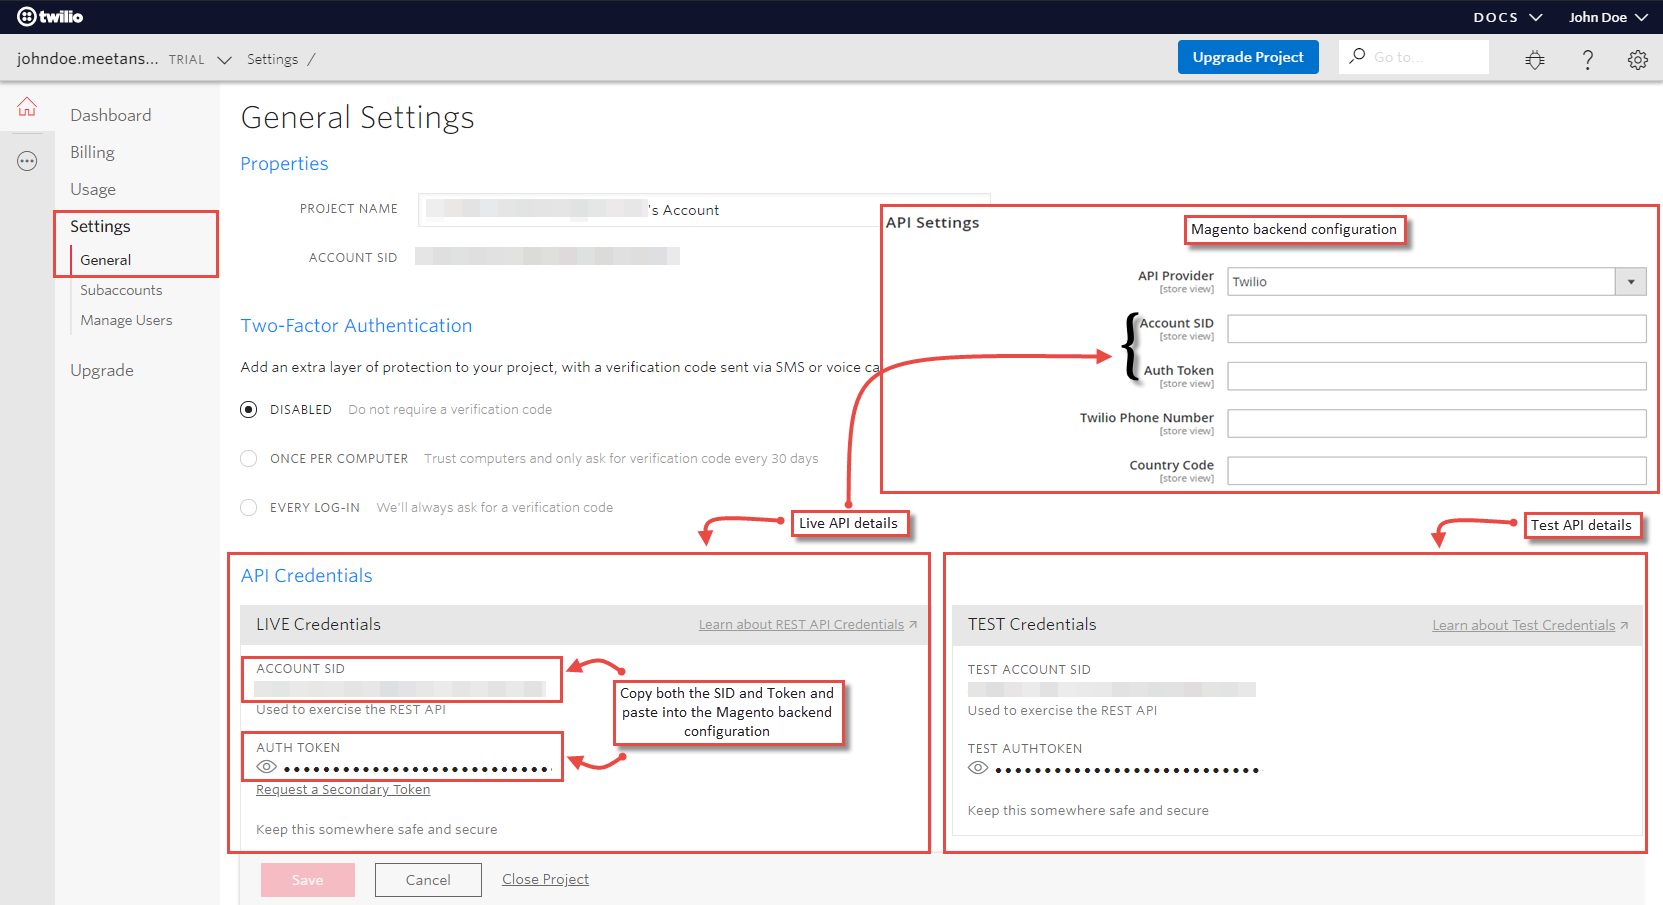The image size is (1663, 905).
Task: Click the Save button
Action: pos(308,880)
